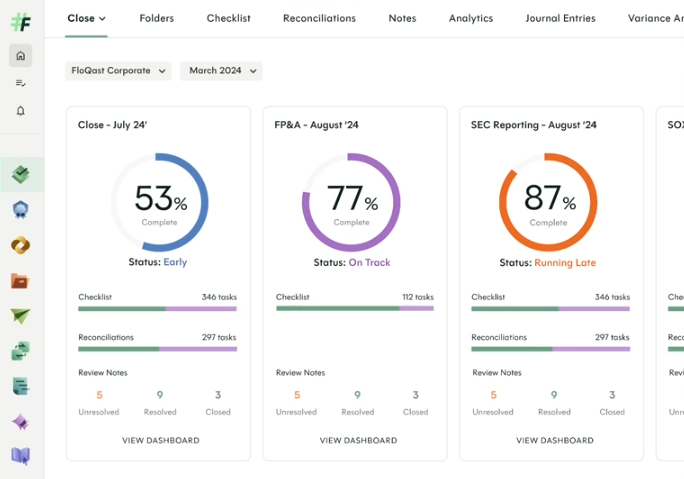Viewport: 684px width, 479px height.
Task: Select the green checkmark Close module icon
Action: [x=21, y=175]
